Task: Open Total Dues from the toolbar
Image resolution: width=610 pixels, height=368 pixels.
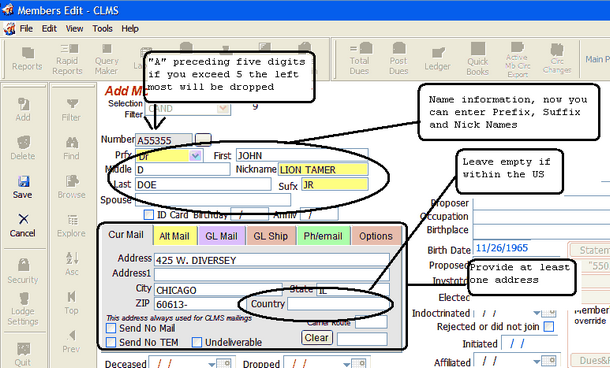Action: 359,58
